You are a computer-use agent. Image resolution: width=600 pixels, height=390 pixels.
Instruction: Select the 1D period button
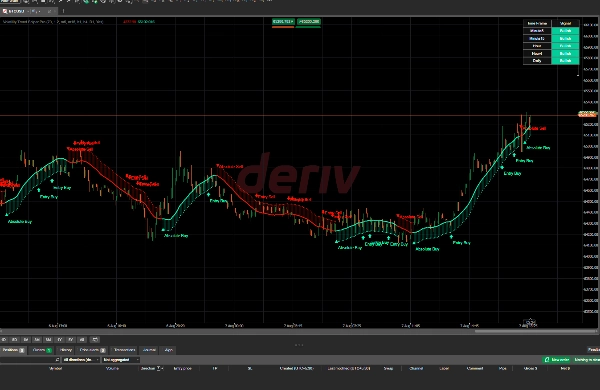point(4,339)
